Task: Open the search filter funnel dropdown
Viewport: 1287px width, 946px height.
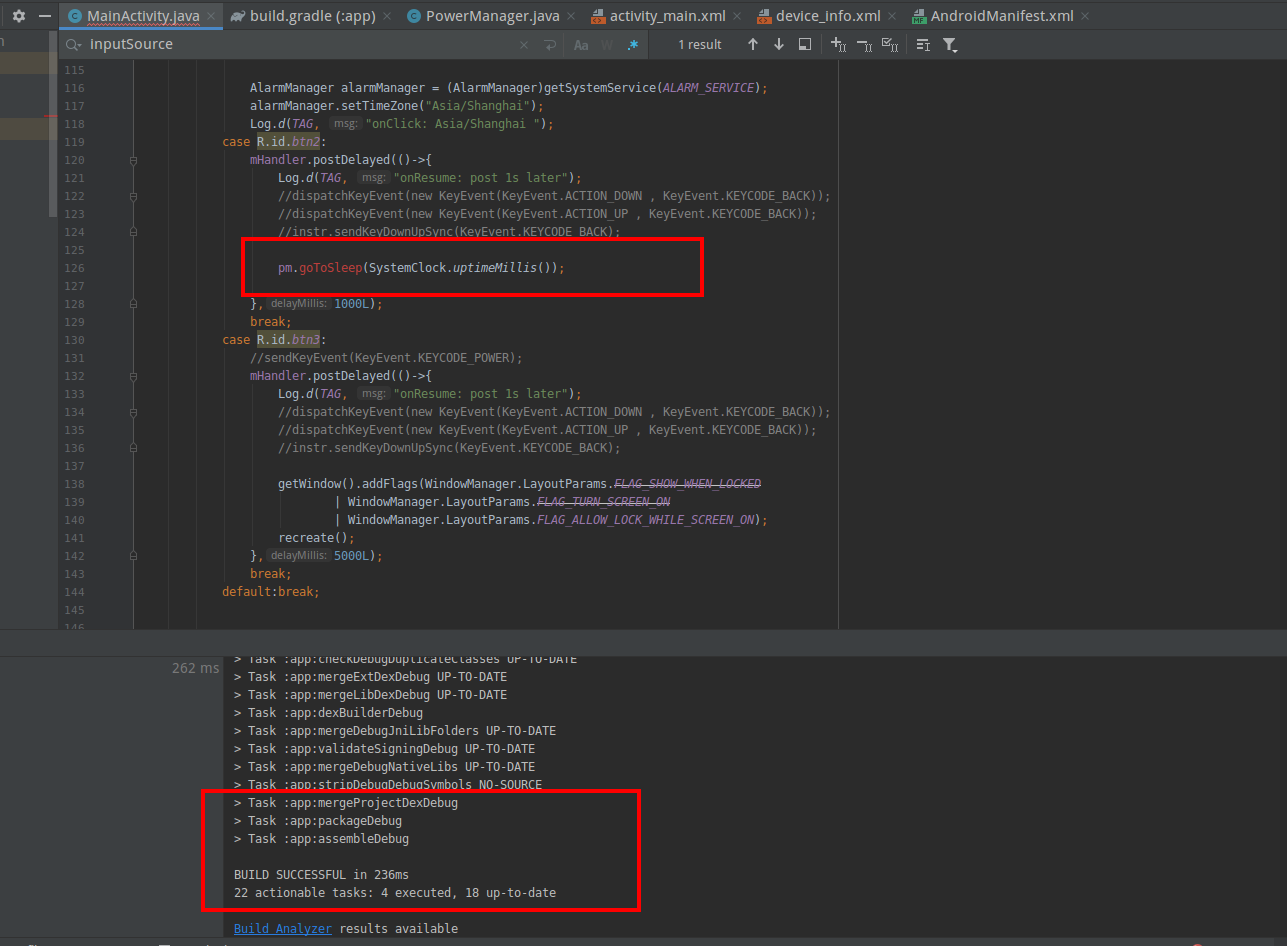Action: click(x=950, y=45)
